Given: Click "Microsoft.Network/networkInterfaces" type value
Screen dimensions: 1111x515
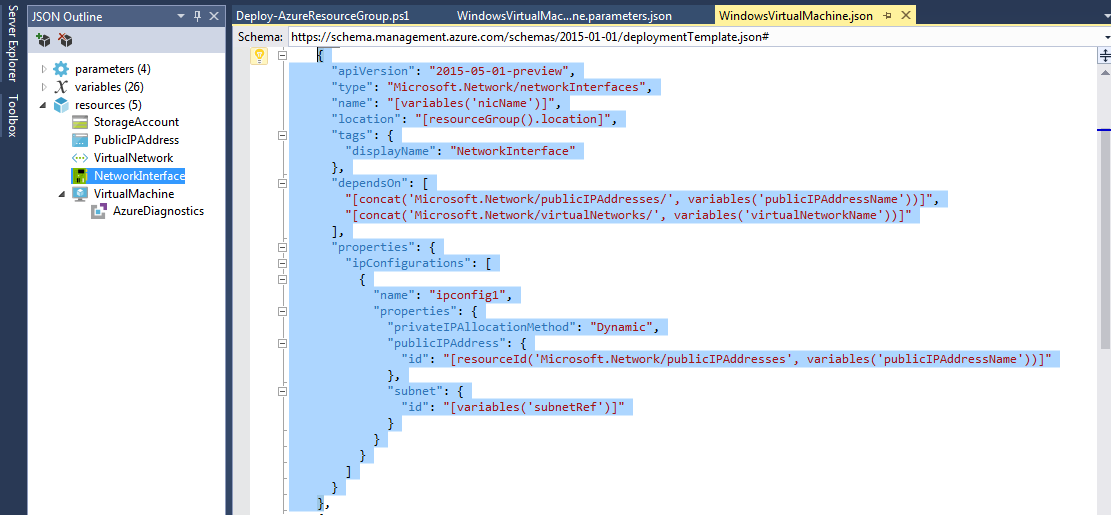Looking at the screenshot, I should point(519,87).
